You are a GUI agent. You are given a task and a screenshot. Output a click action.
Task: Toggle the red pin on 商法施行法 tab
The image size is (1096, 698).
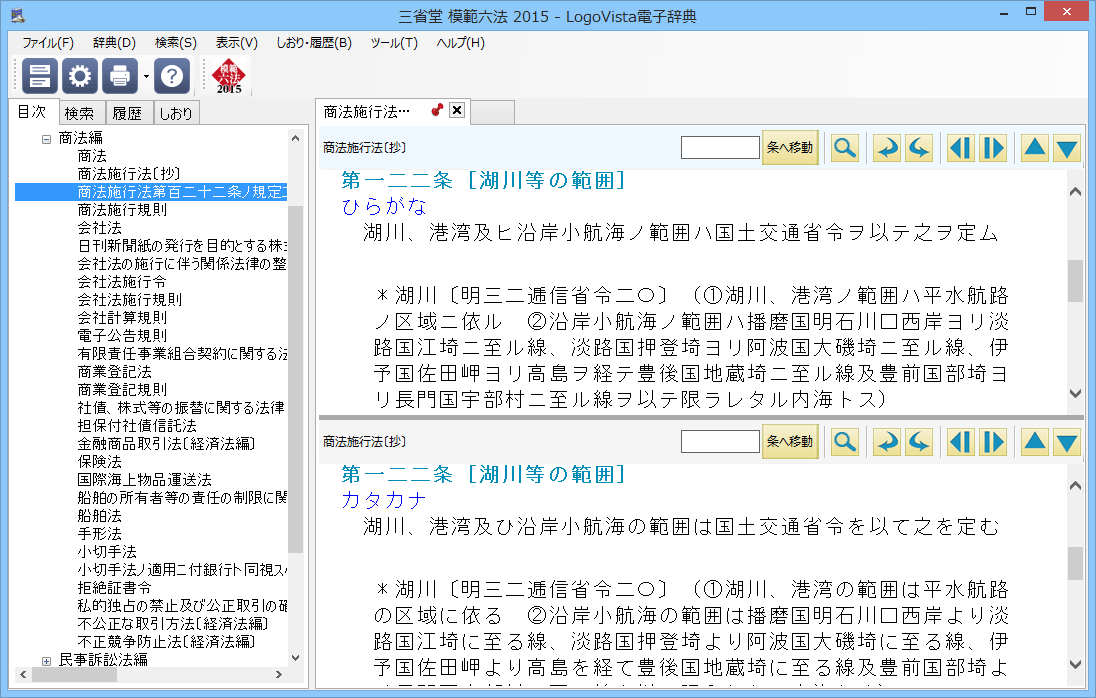(x=437, y=111)
